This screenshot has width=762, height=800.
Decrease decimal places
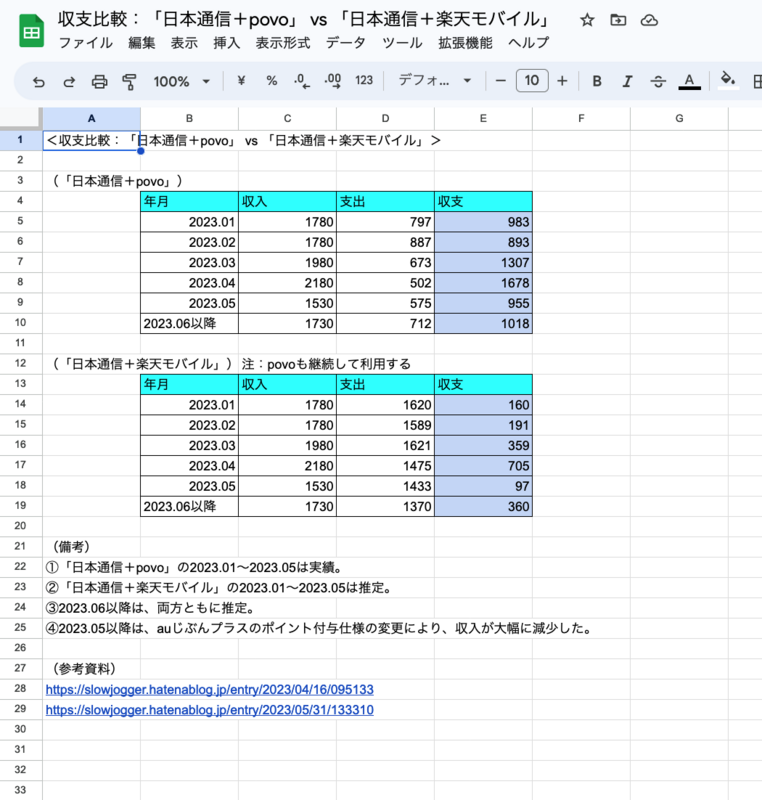coord(301,81)
